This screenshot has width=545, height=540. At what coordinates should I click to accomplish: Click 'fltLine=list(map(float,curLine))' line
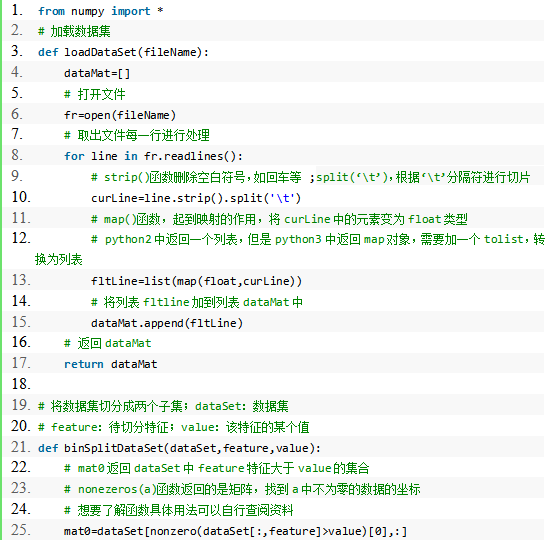pyautogui.click(x=196, y=281)
